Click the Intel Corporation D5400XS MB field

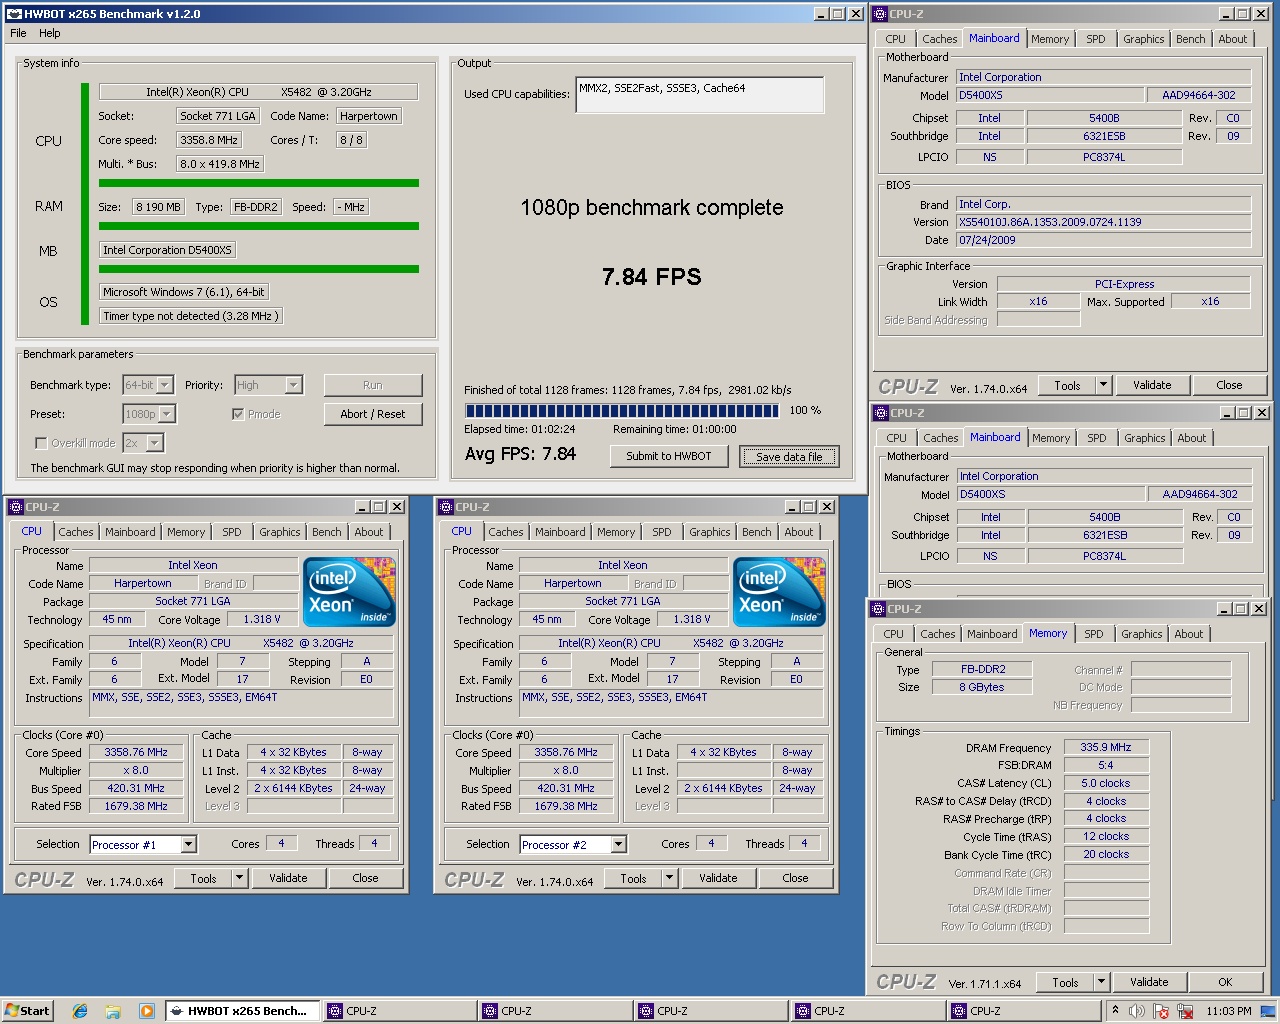click(x=167, y=250)
